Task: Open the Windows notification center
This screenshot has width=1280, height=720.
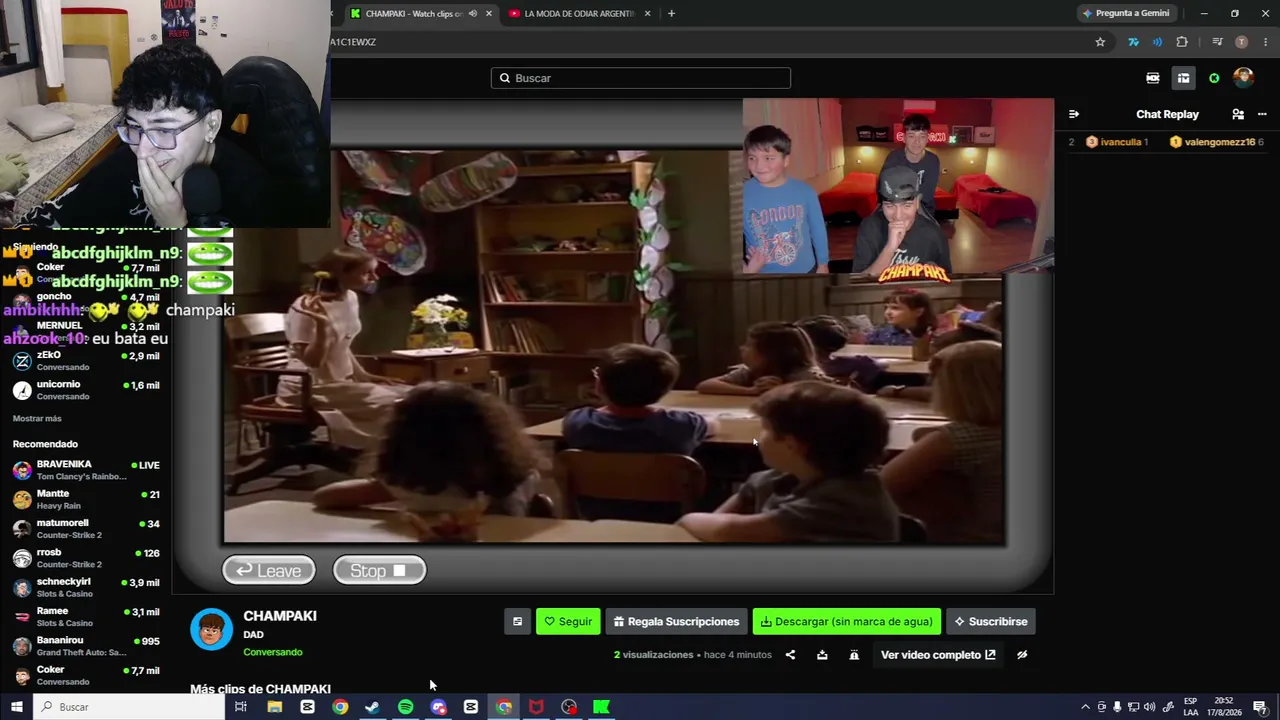Action: 1260,707
